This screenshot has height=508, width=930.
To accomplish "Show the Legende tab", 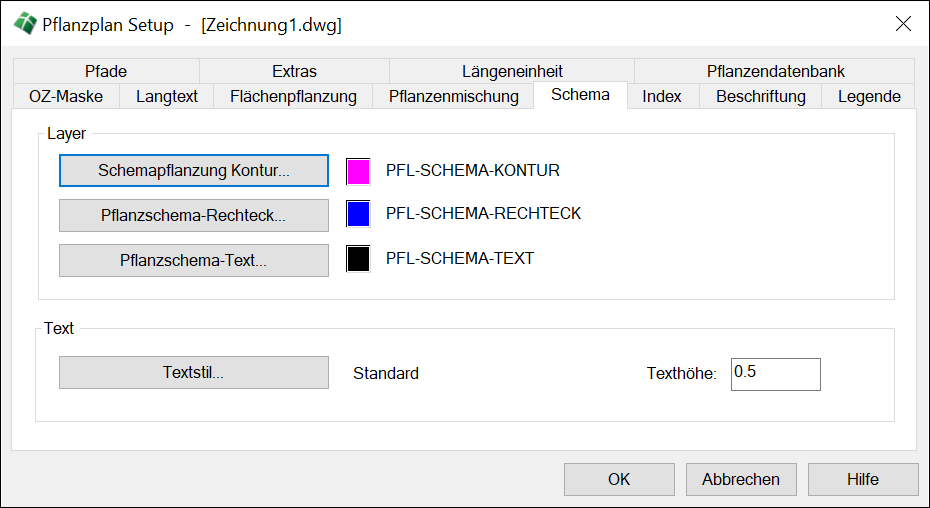I will (869, 96).
